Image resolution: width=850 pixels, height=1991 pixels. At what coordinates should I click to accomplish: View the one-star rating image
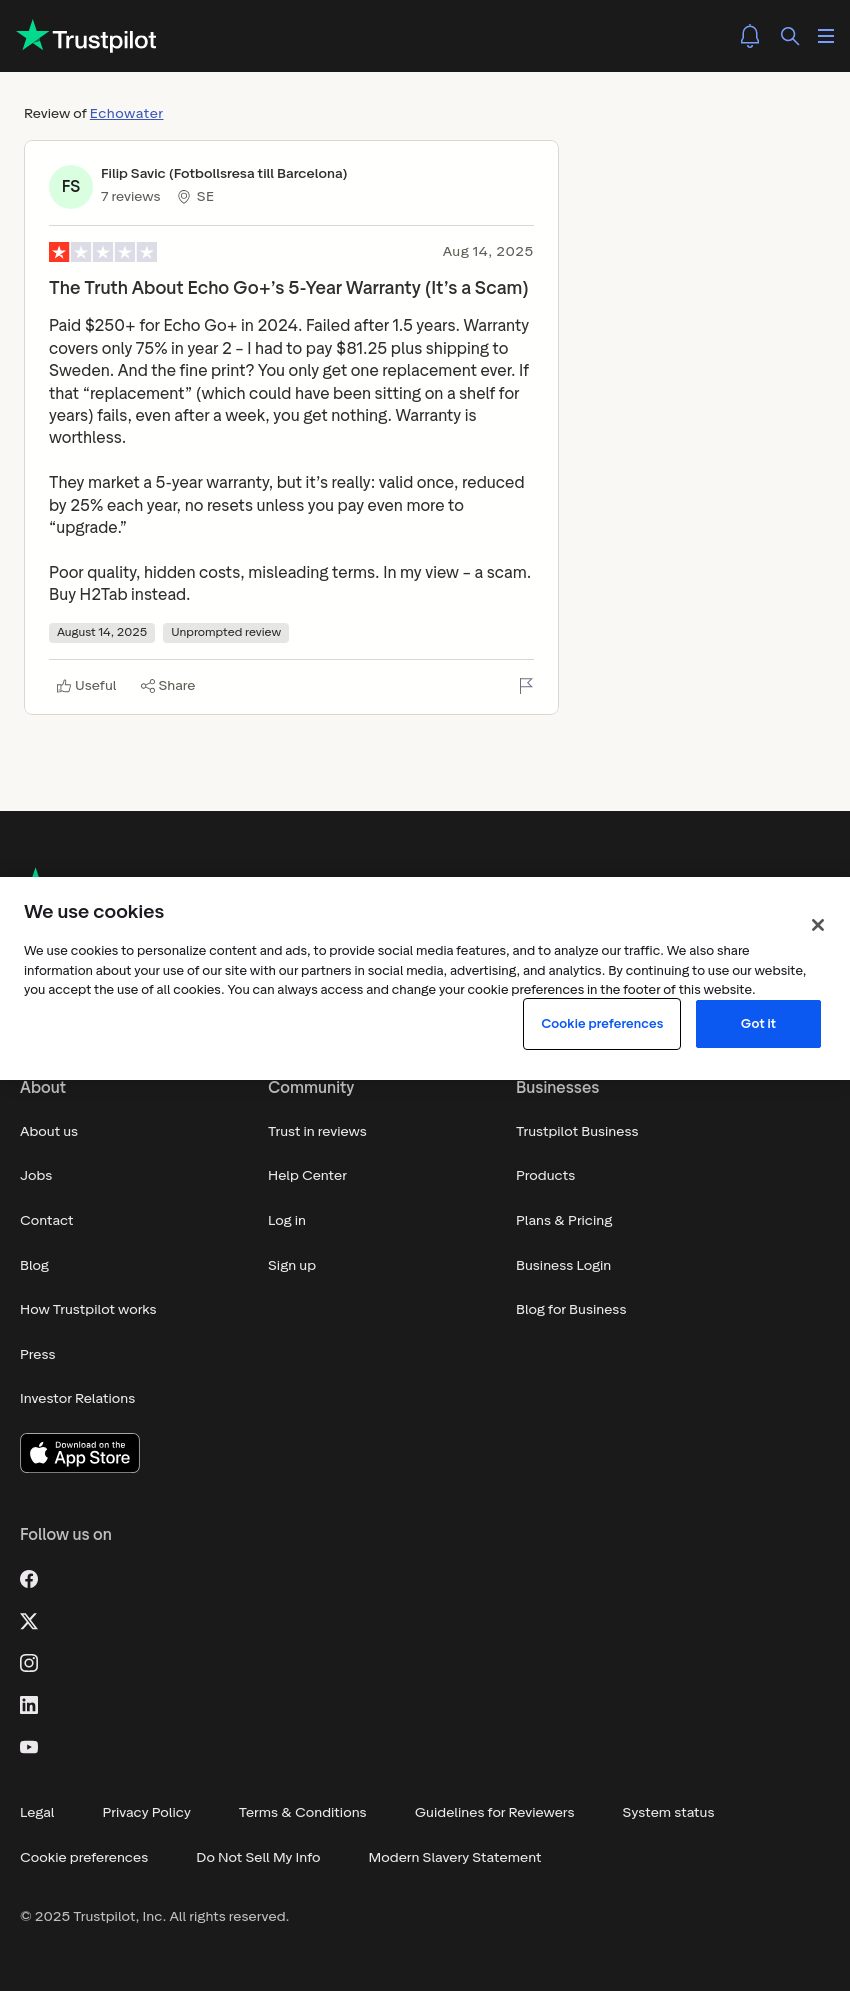[x=103, y=252]
